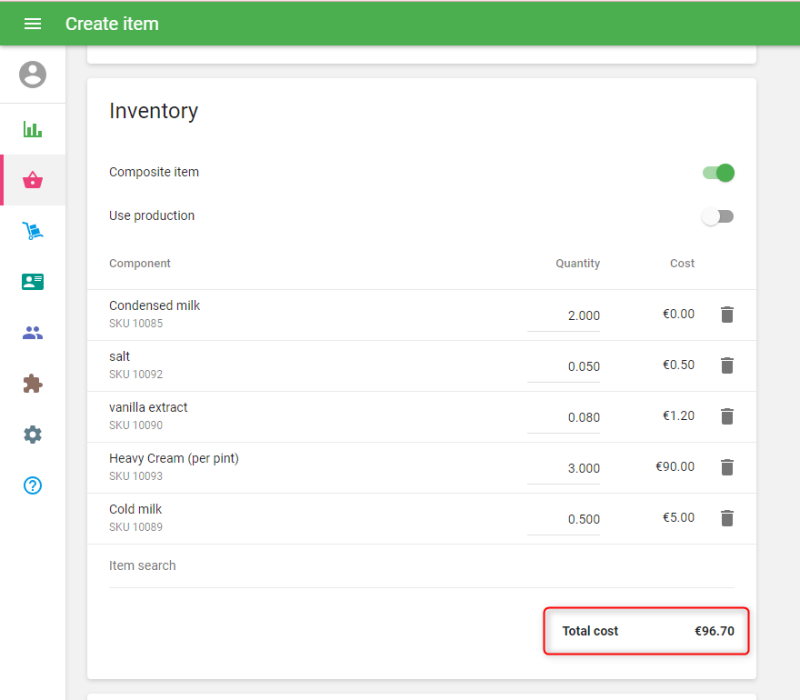Go to Reports bar chart icon
The width and height of the screenshot is (800, 700).
click(x=33, y=129)
